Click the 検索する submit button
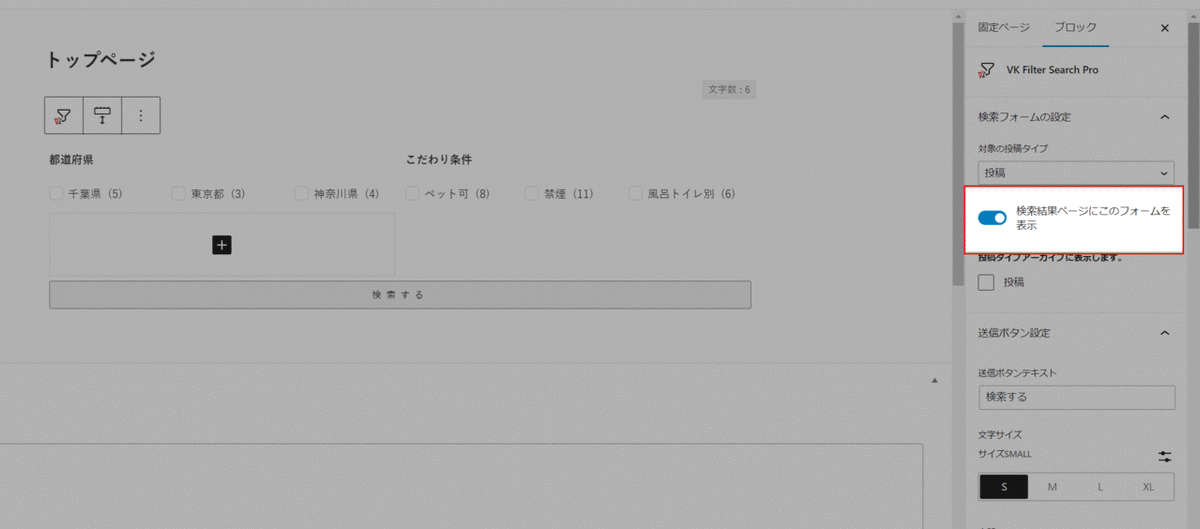 (x=400, y=295)
